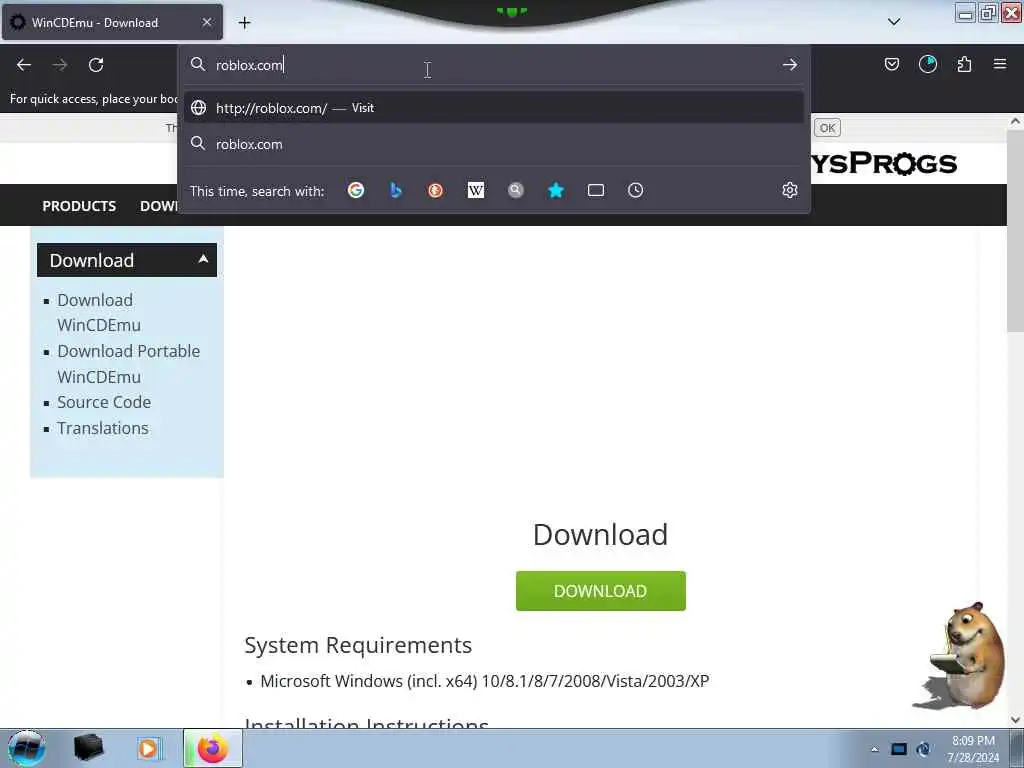
Task: Click the scrollbar up arrow
Action: (x=1015, y=121)
